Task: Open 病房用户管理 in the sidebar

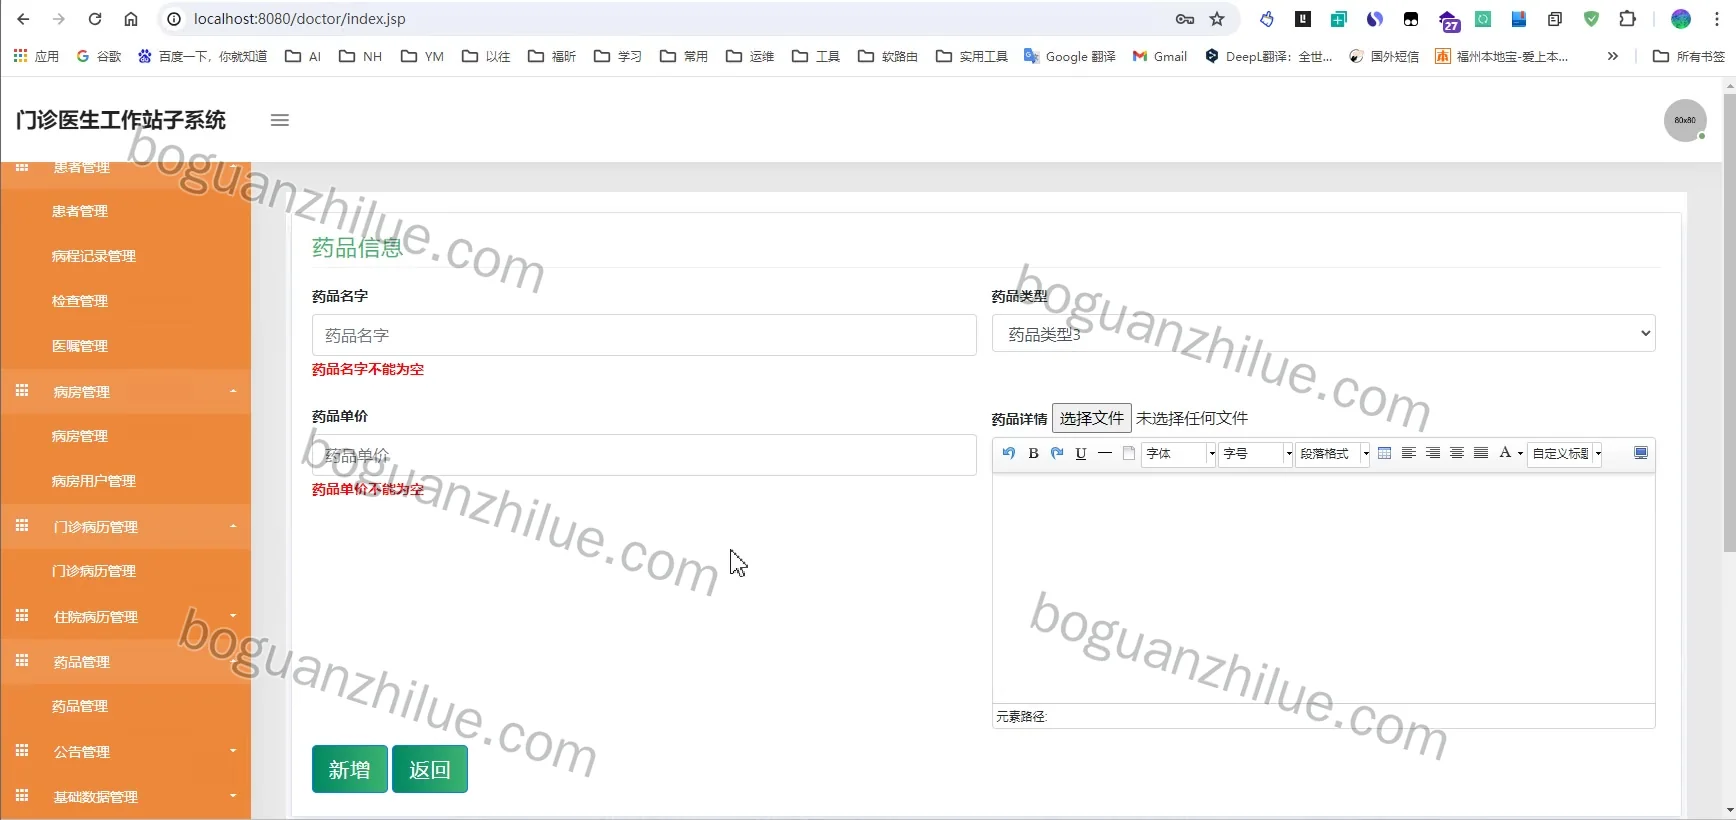Action: [94, 481]
